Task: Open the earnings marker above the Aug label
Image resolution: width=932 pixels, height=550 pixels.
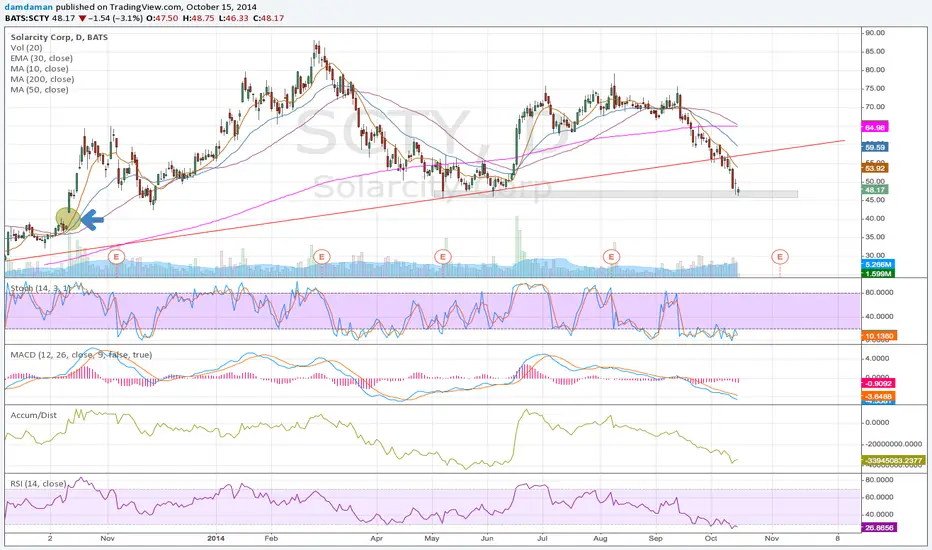Action: click(611, 257)
